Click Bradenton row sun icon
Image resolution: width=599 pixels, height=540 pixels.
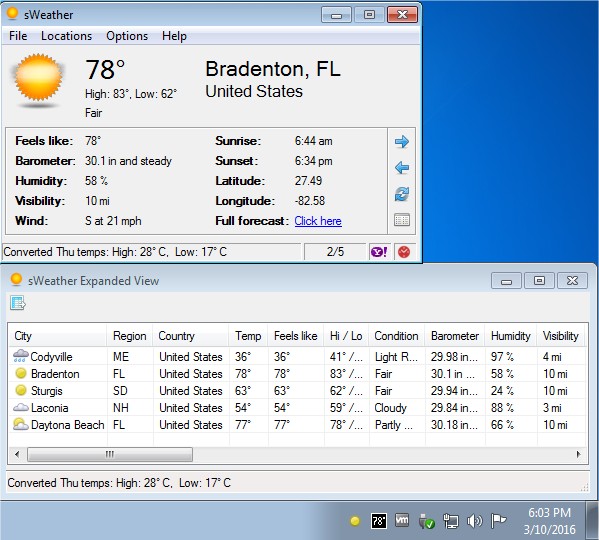coord(21,373)
